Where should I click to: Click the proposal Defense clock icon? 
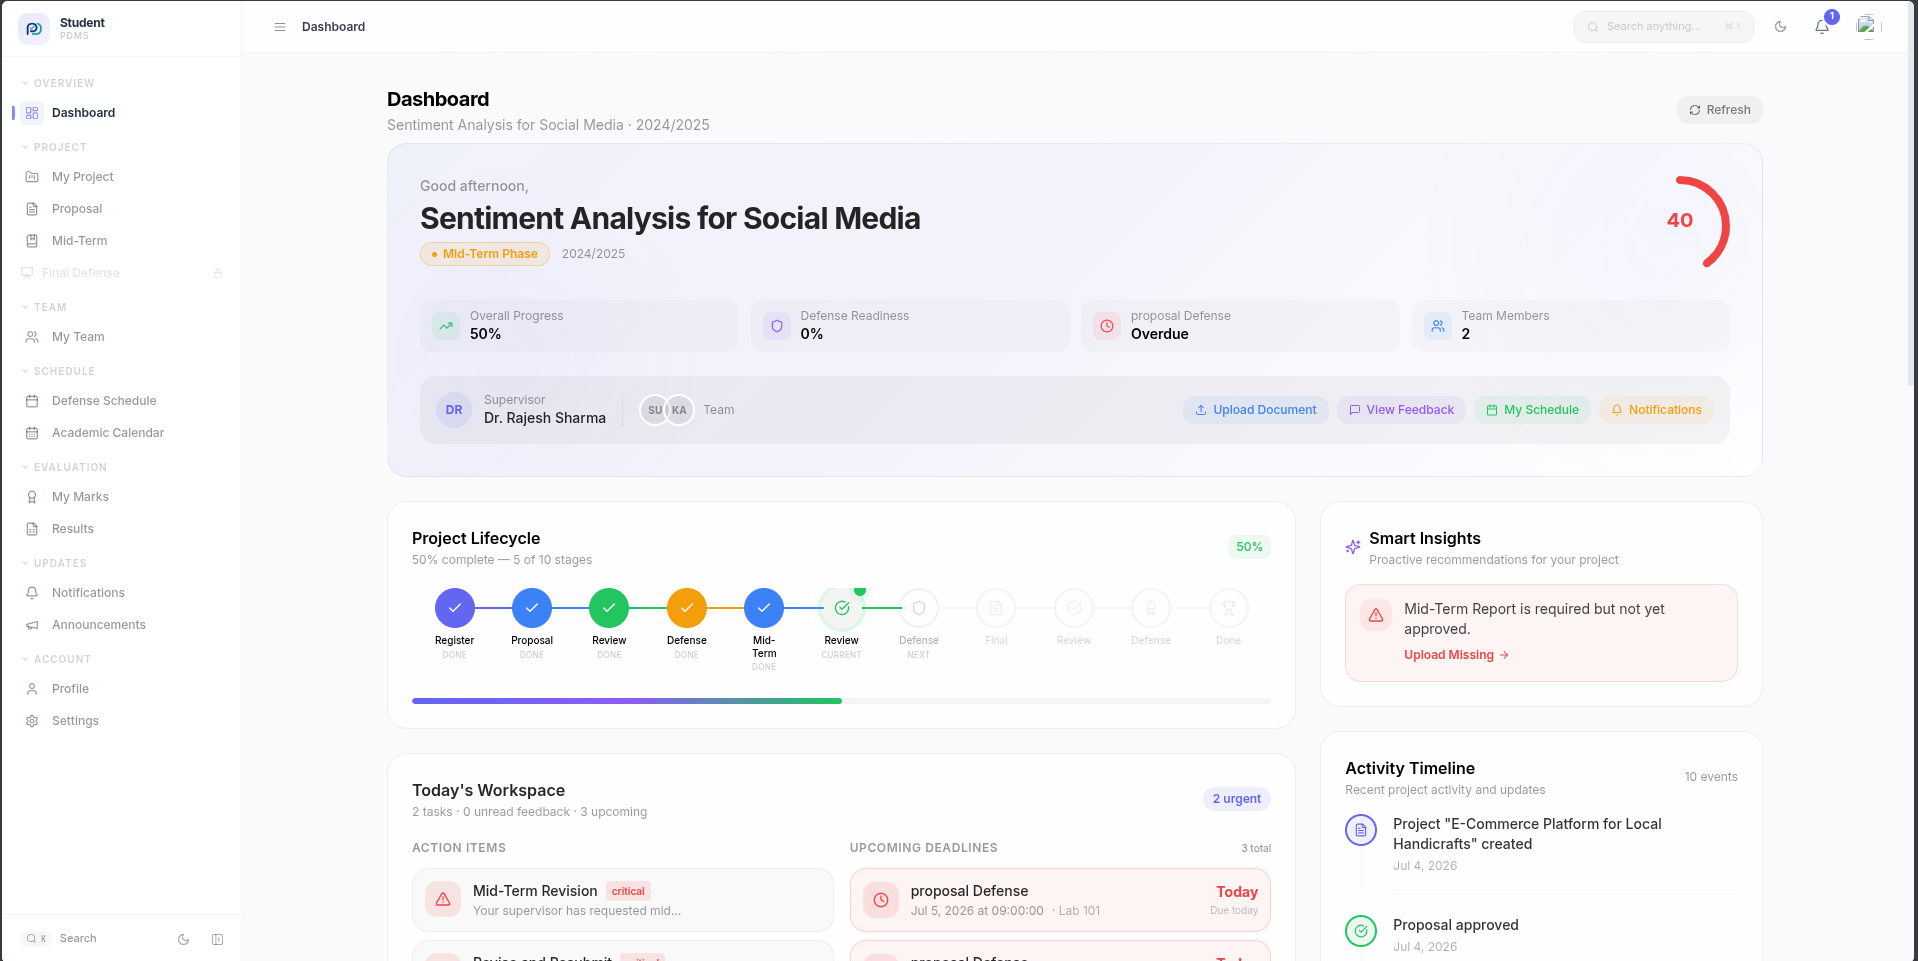click(x=1107, y=326)
